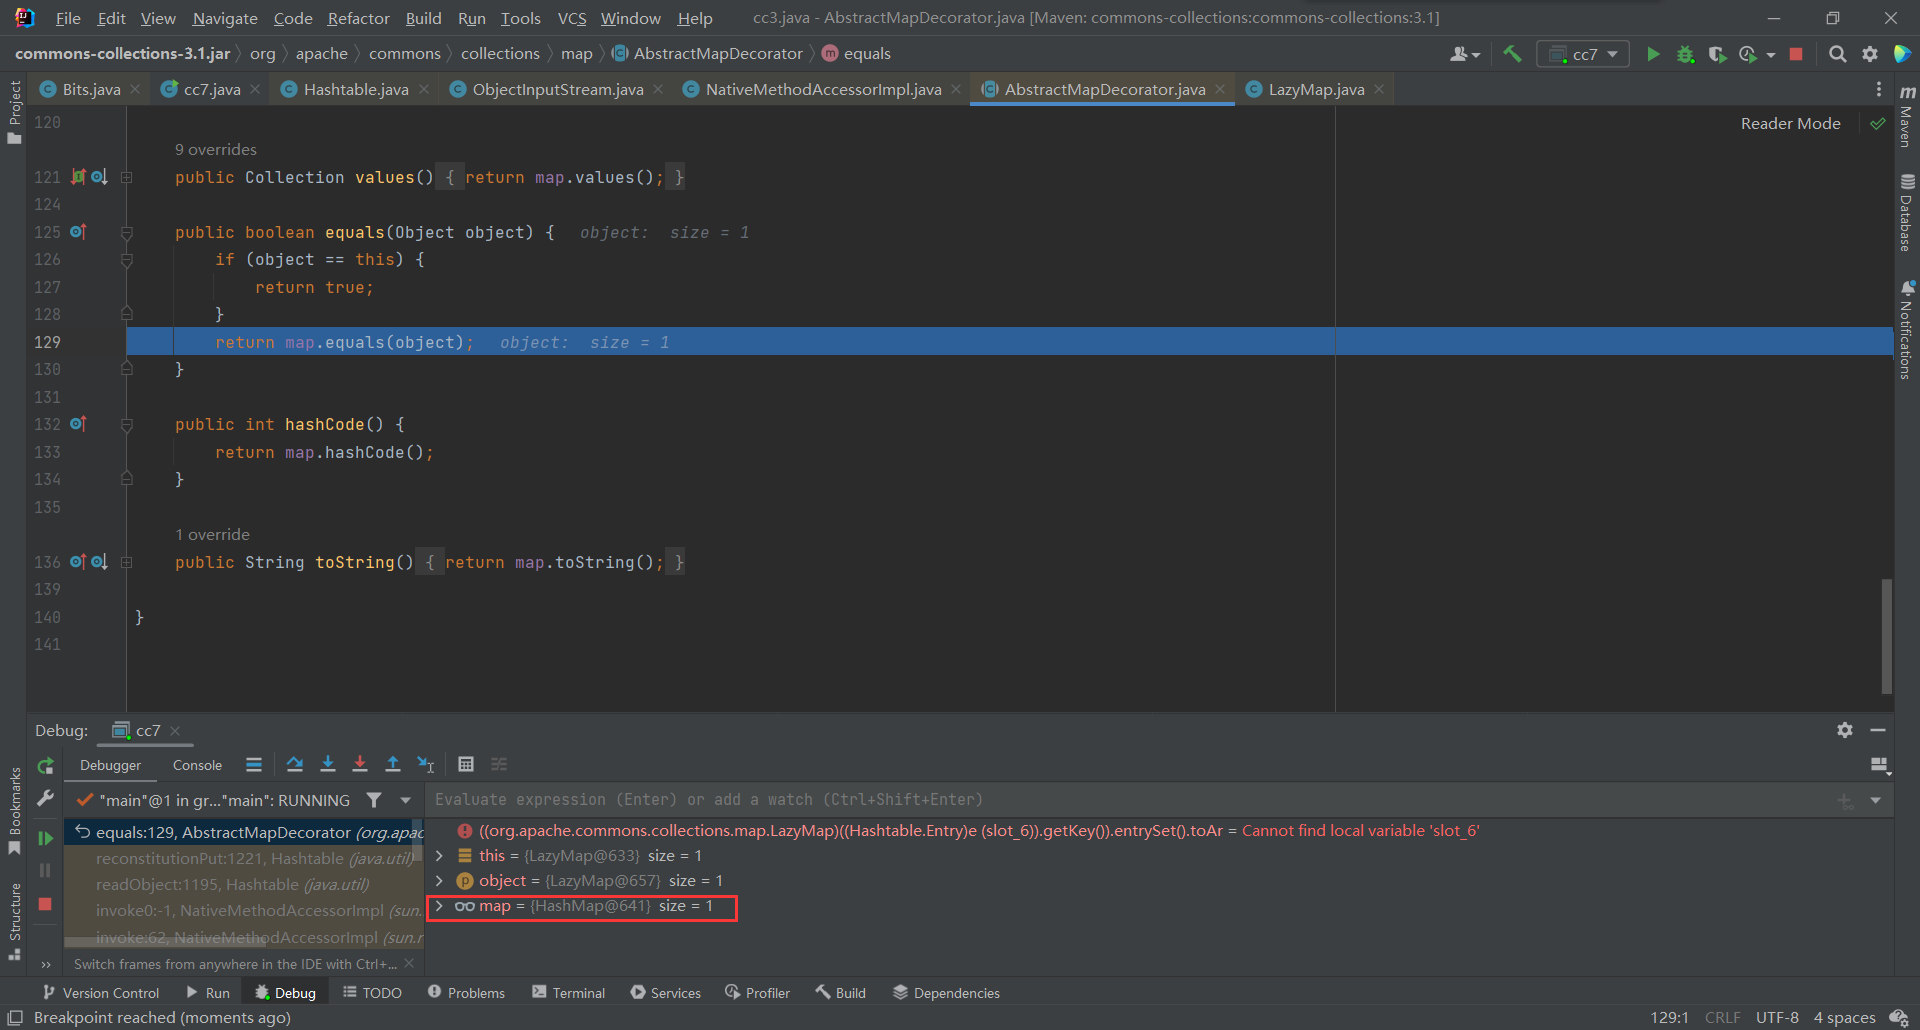The height and width of the screenshot is (1030, 1920).
Task: Open debugger settings wrench icon
Action: point(45,798)
